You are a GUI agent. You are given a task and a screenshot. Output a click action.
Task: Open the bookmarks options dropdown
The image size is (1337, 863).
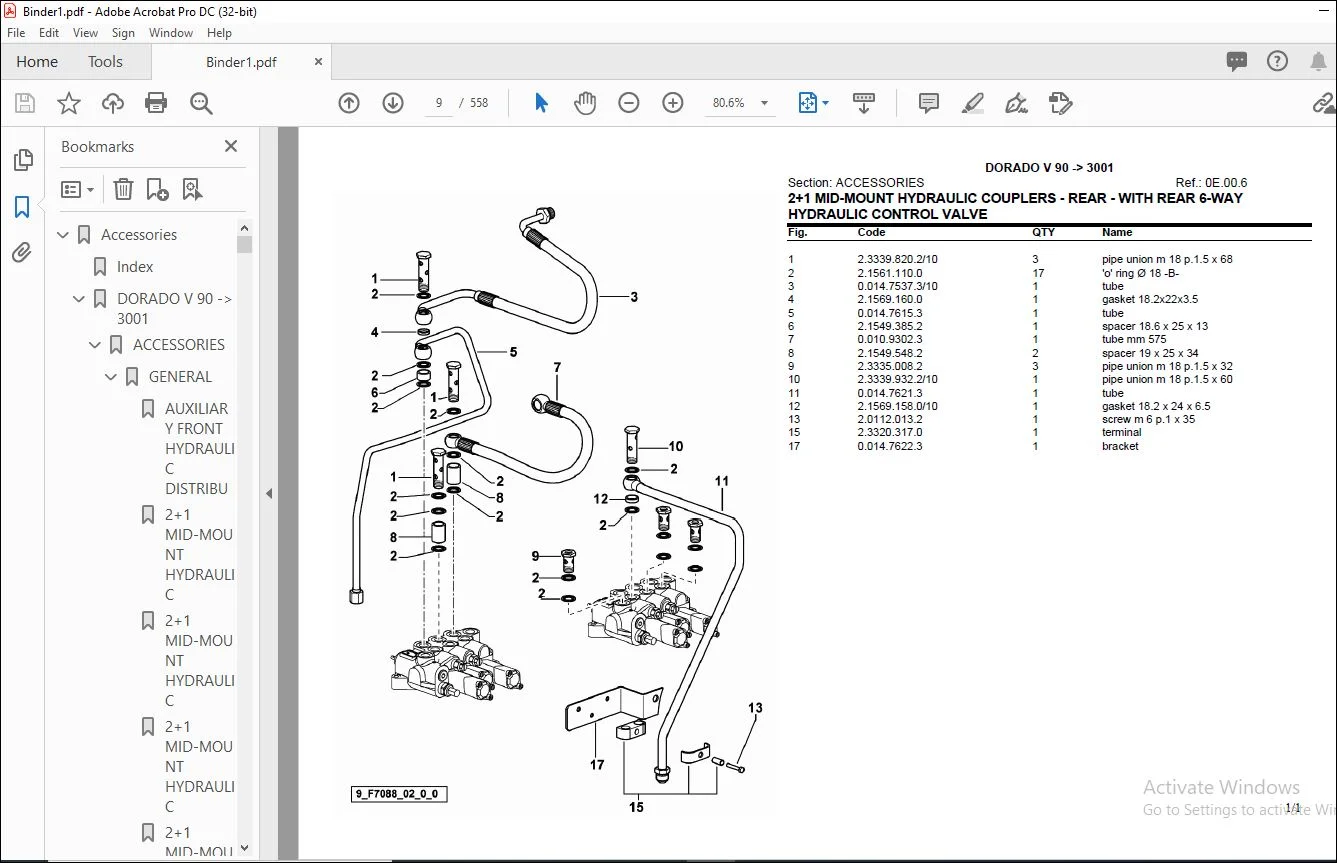point(77,189)
